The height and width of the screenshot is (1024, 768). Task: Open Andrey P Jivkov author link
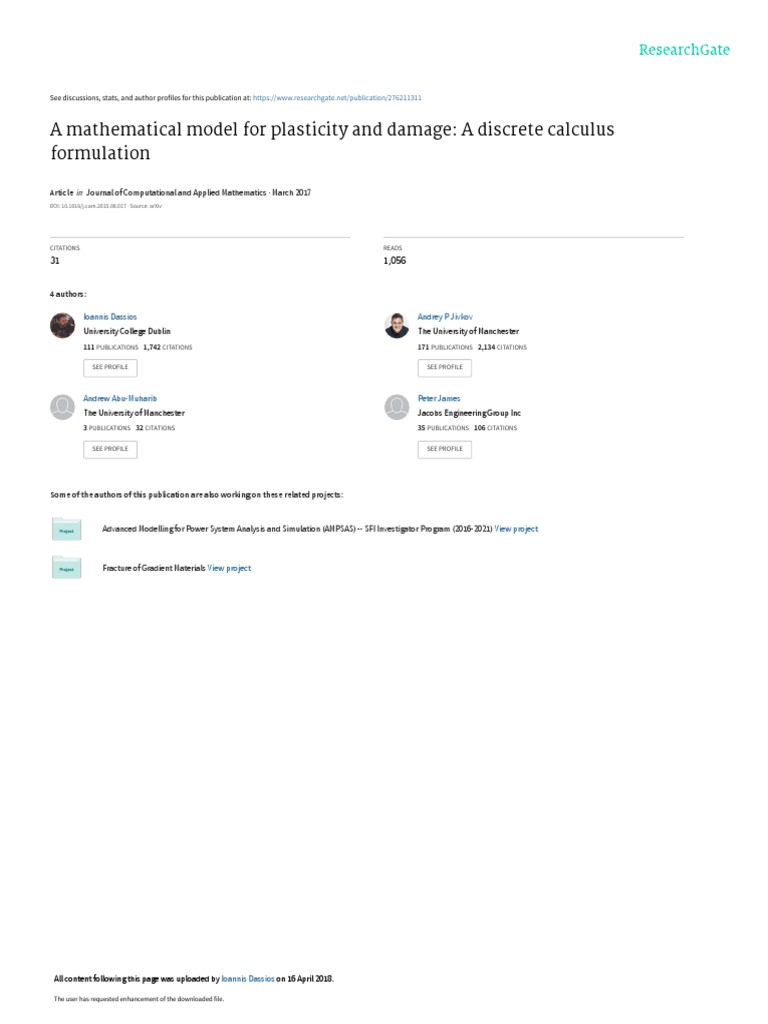[x=444, y=316]
